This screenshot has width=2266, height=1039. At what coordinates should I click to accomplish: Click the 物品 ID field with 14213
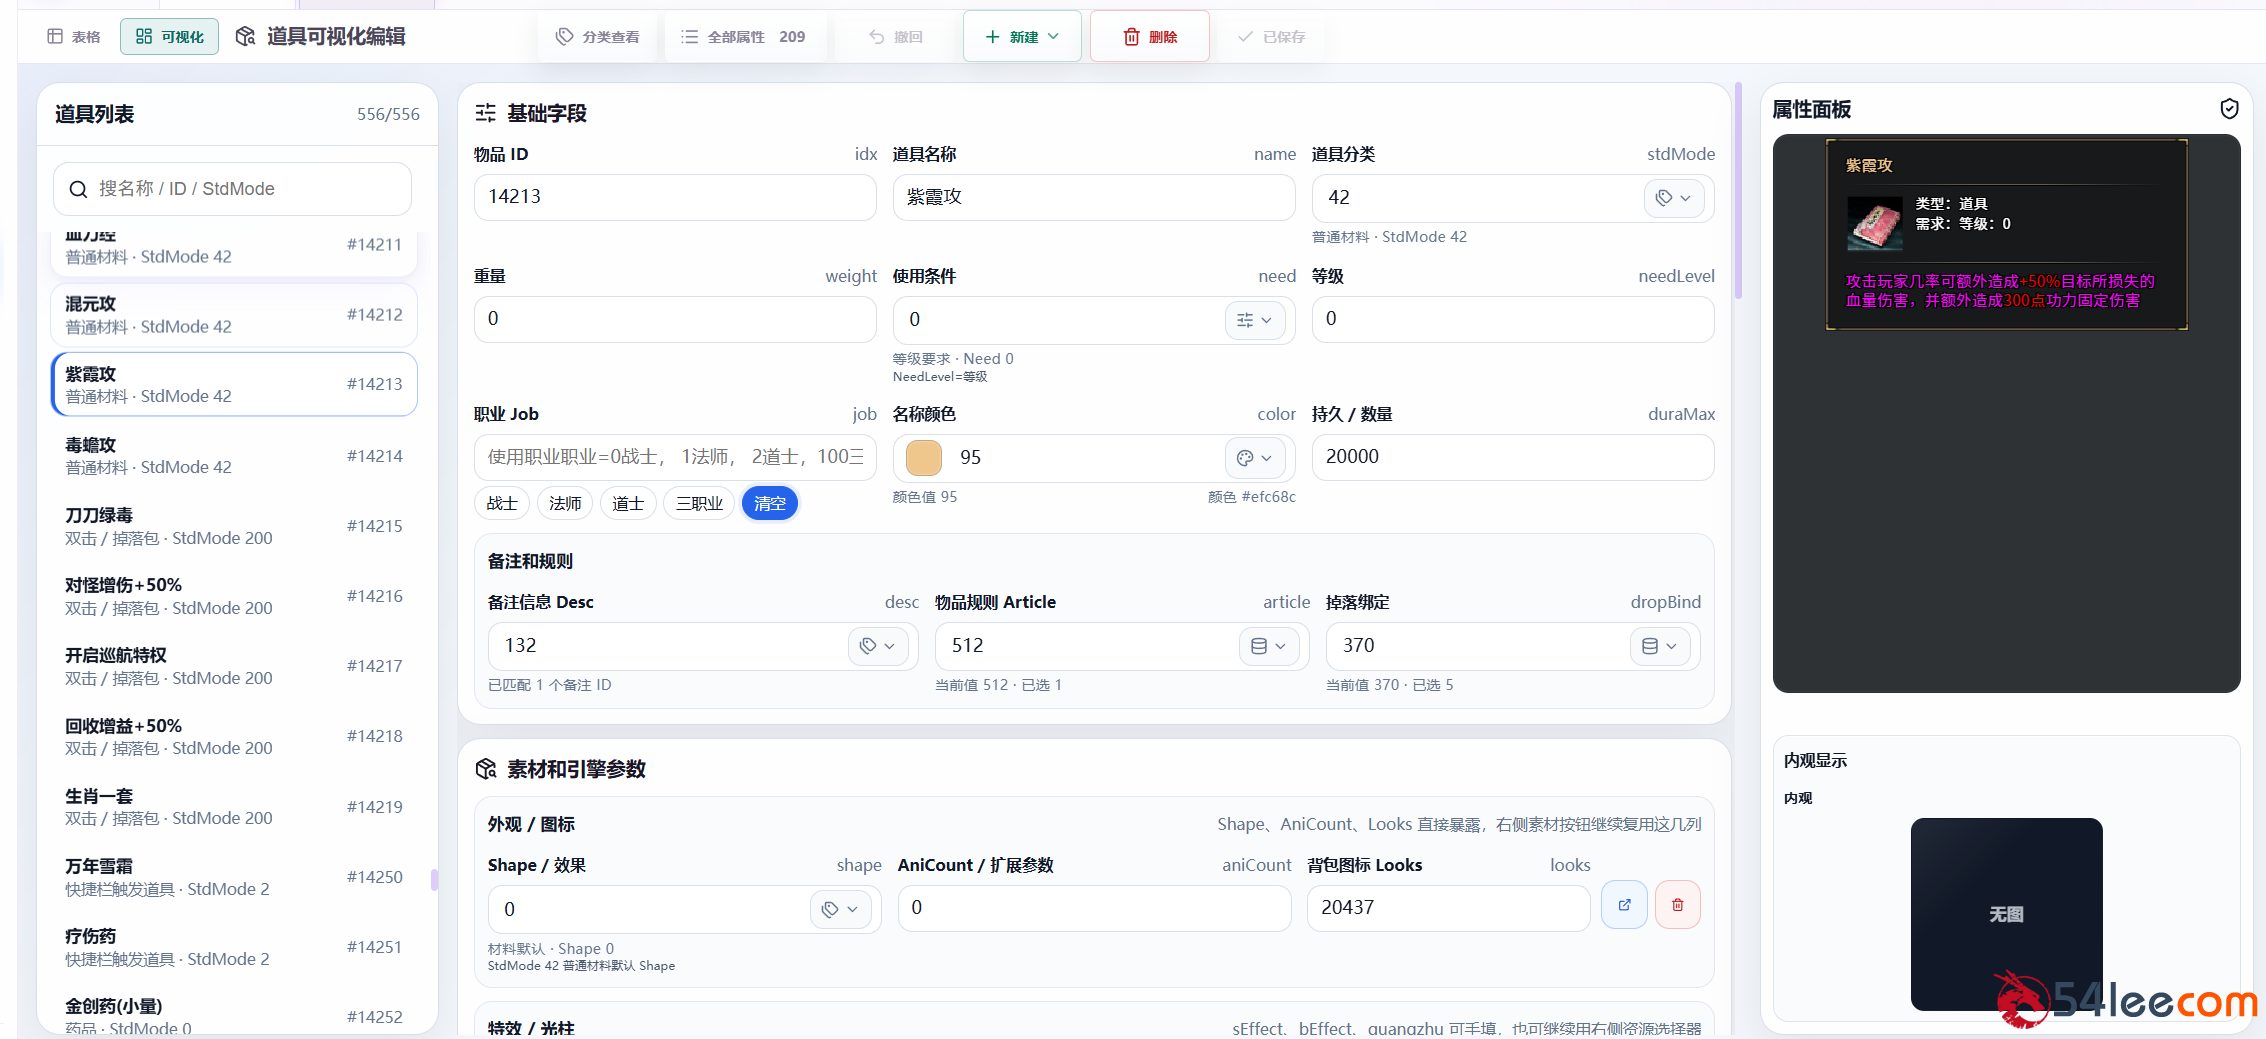tap(675, 197)
